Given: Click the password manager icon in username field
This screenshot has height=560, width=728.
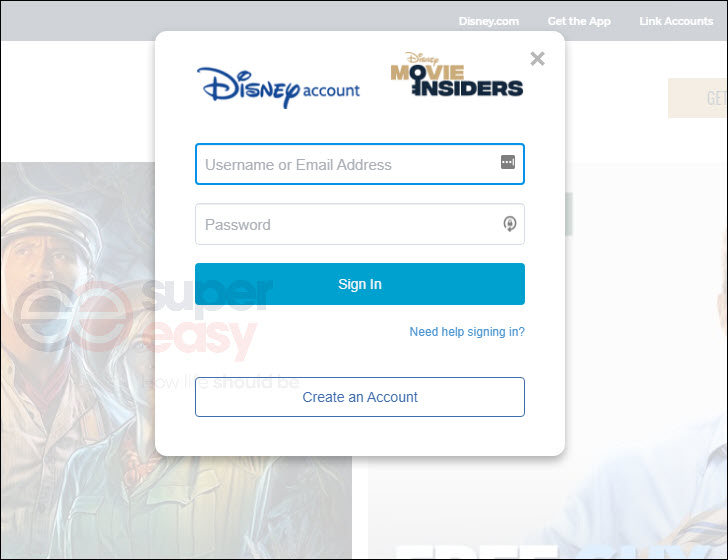Looking at the screenshot, I should coord(508,162).
